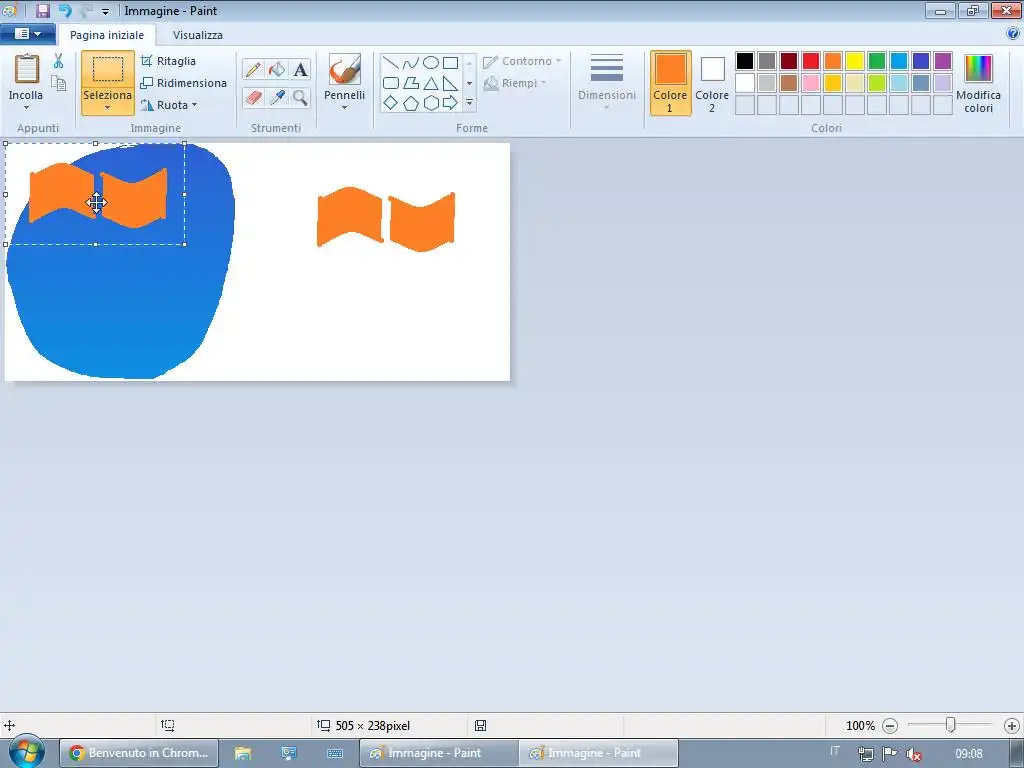Image resolution: width=1024 pixels, height=768 pixels.
Task: Open the Paint help icon
Action: [1014, 33]
